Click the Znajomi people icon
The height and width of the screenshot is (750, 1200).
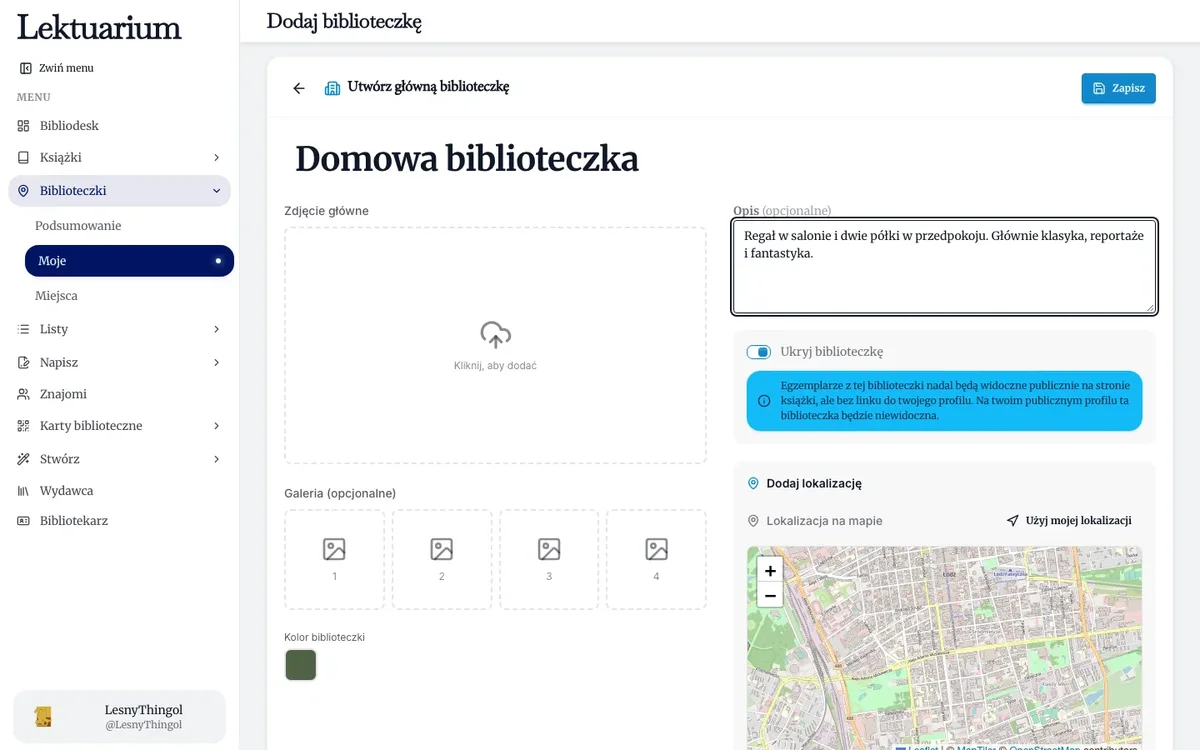(x=24, y=394)
